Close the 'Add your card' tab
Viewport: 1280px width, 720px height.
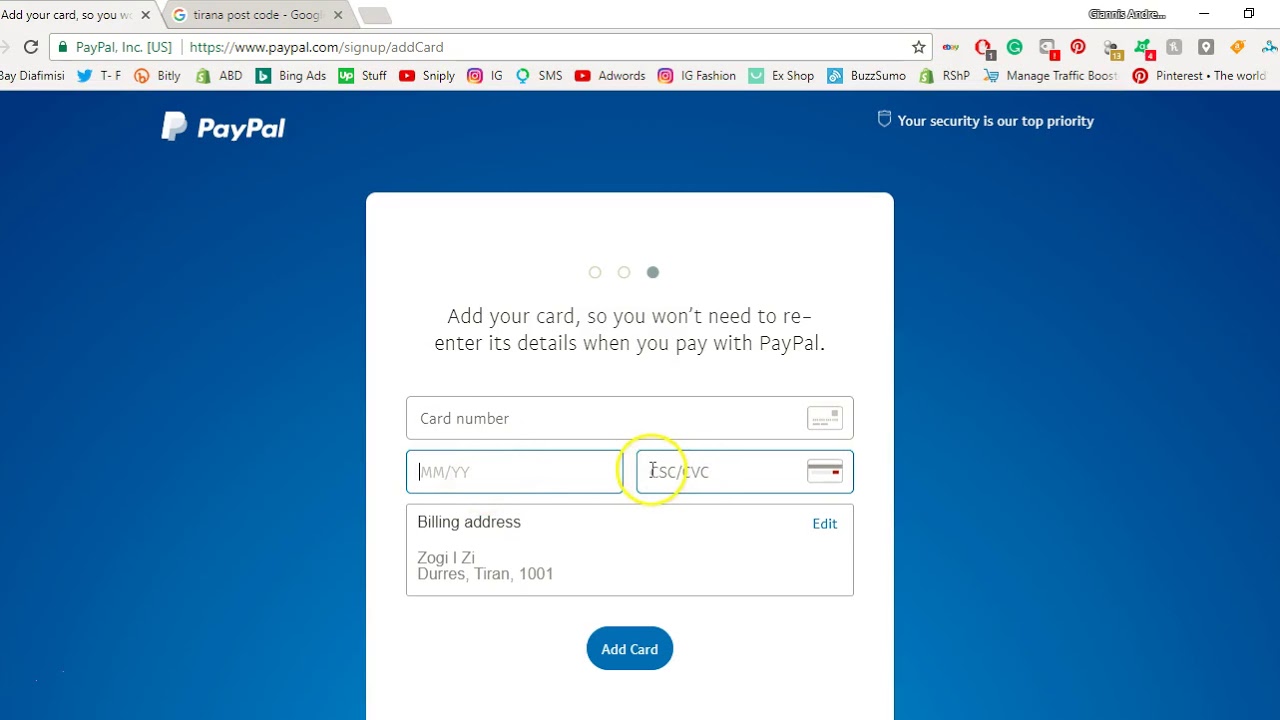tap(145, 15)
